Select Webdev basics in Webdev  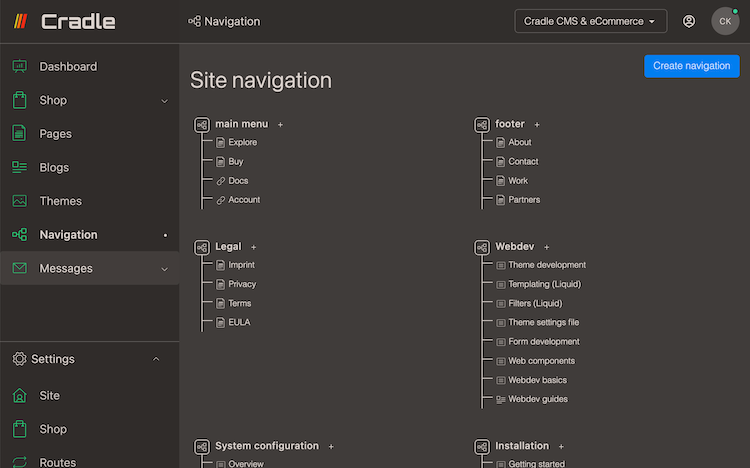point(538,379)
